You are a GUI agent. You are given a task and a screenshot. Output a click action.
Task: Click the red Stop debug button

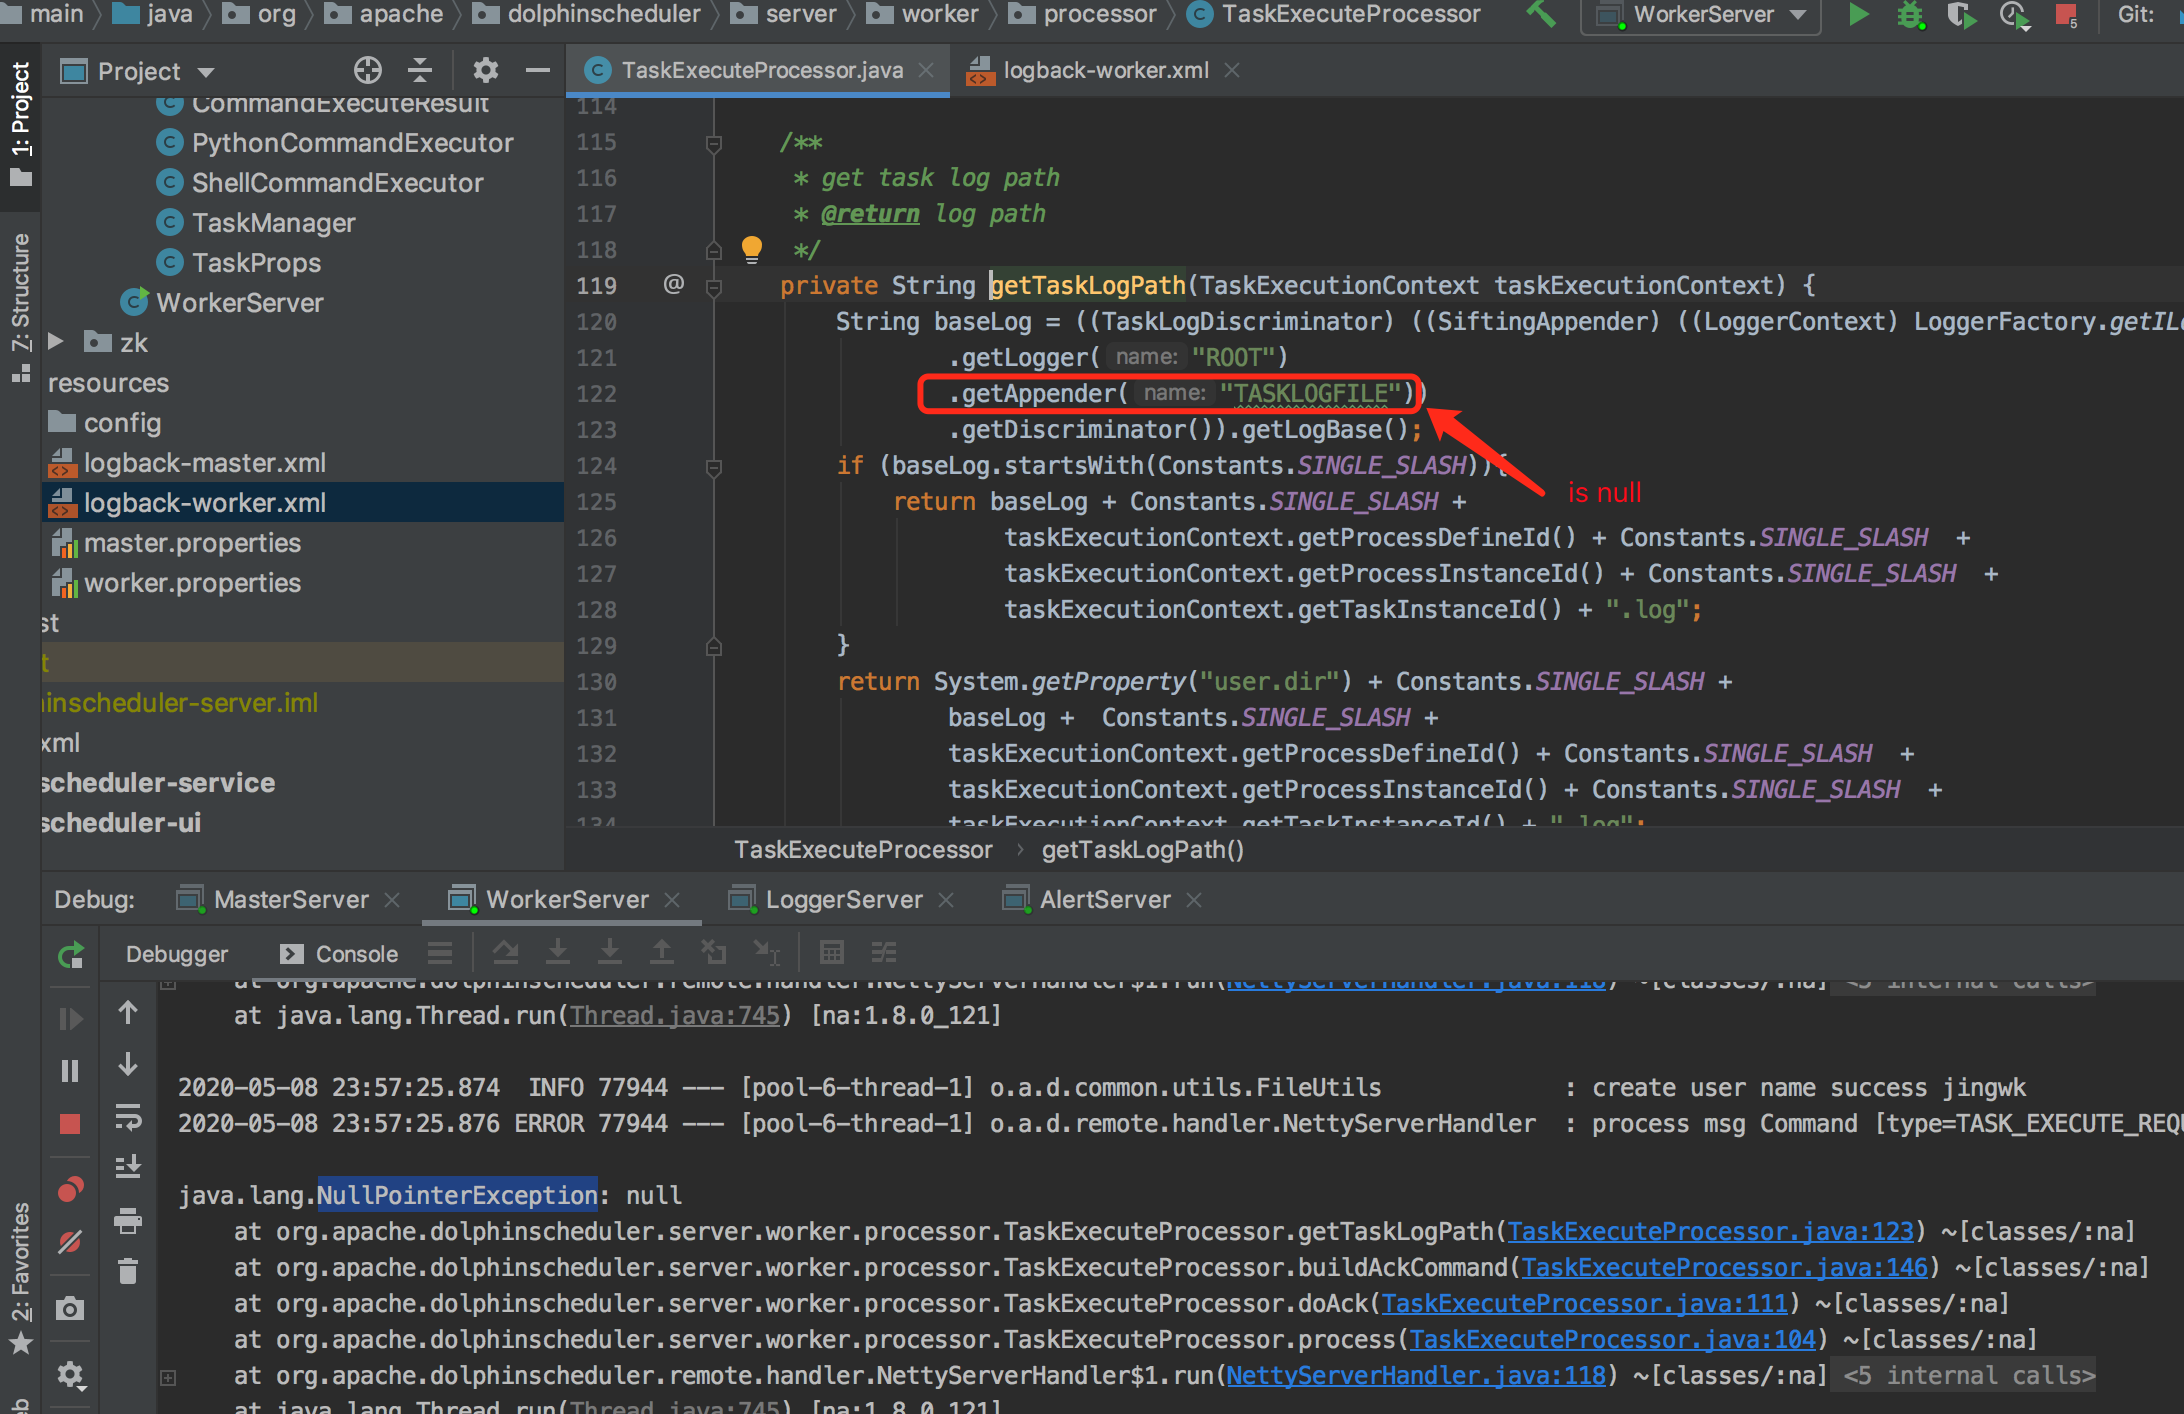(69, 1124)
